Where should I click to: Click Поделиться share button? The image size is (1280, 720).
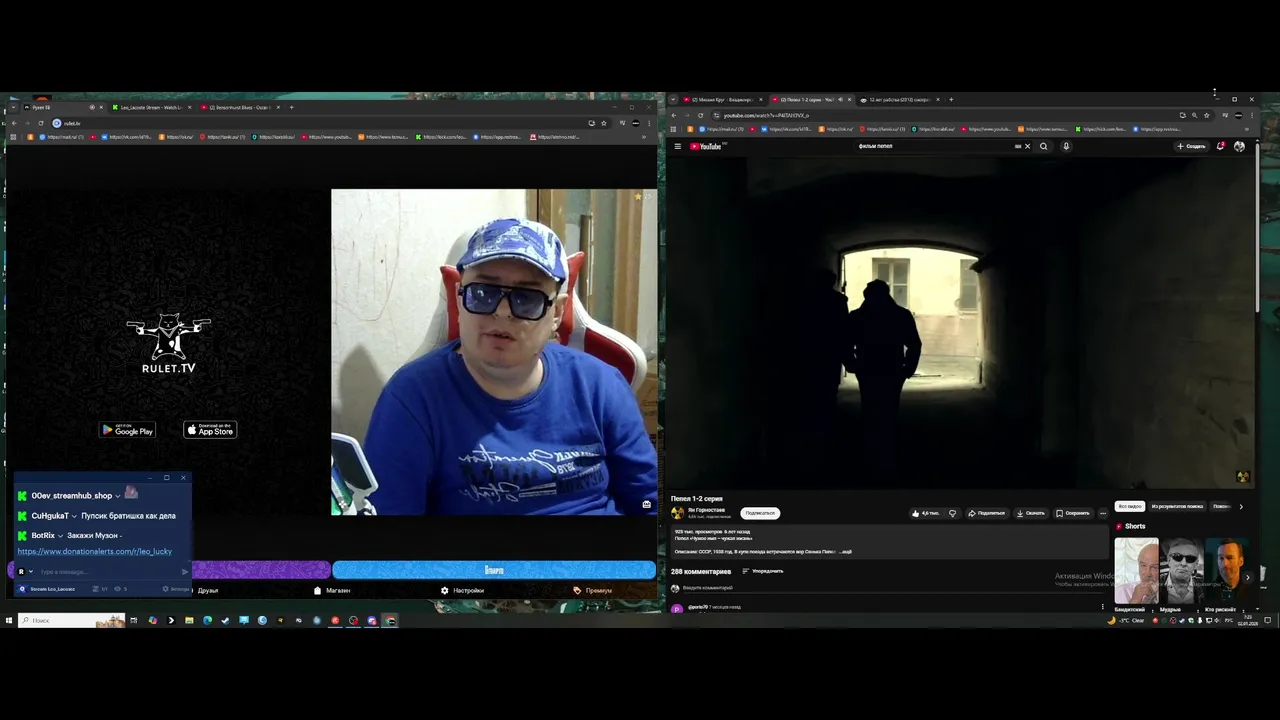[x=986, y=513]
